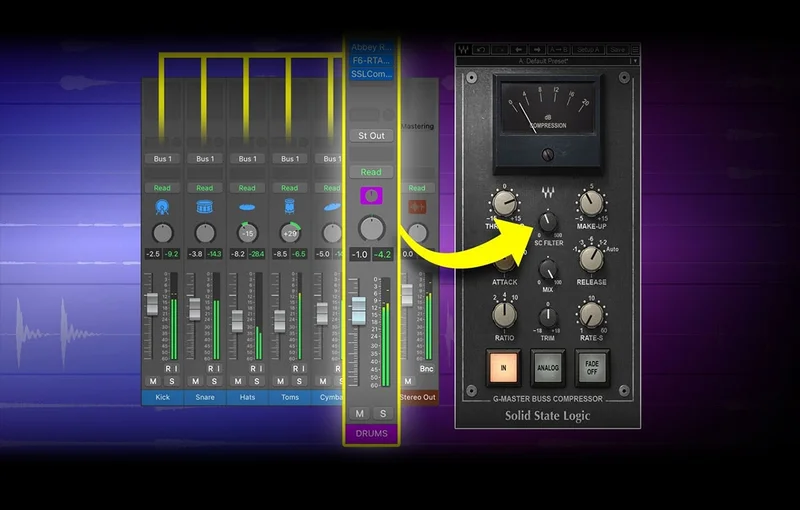Image resolution: width=800 pixels, height=510 pixels.
Task: Click the Hats track cymbal icon
Action: (247, 207)
